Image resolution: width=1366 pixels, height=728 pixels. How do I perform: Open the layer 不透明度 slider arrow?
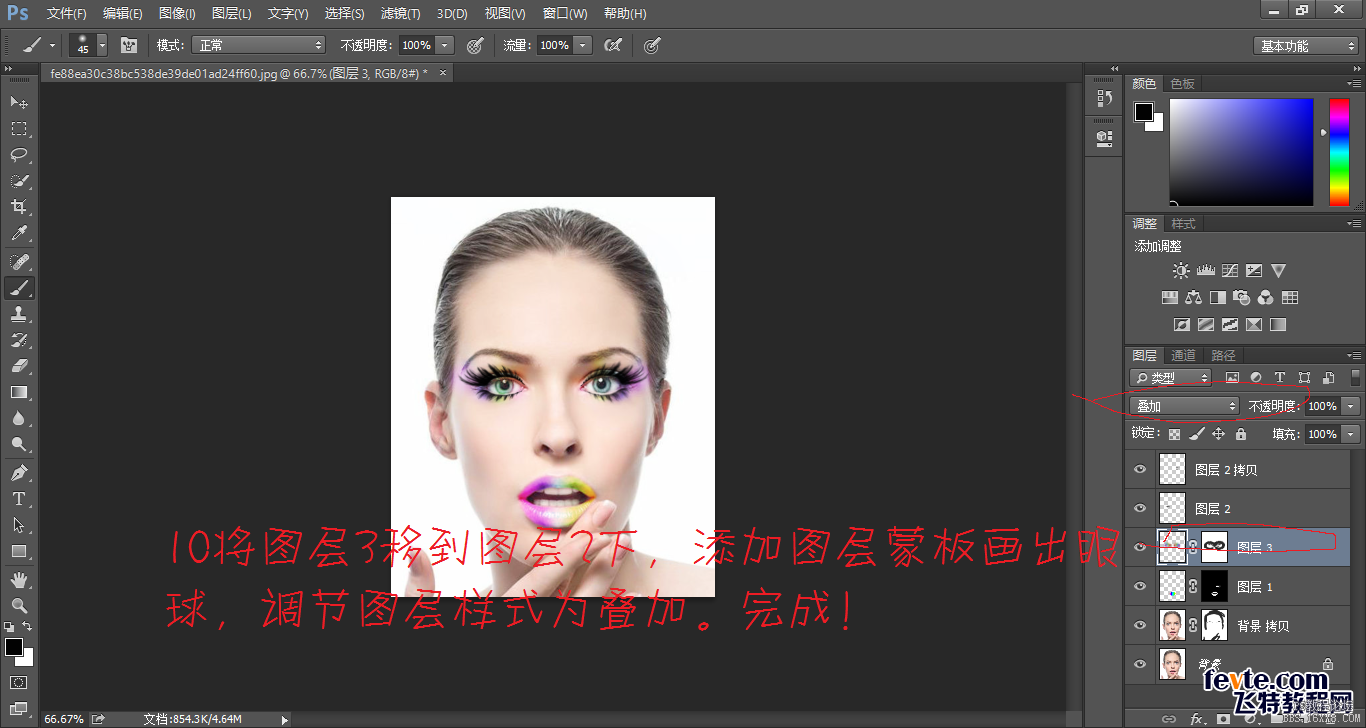tap(1351, 406)
